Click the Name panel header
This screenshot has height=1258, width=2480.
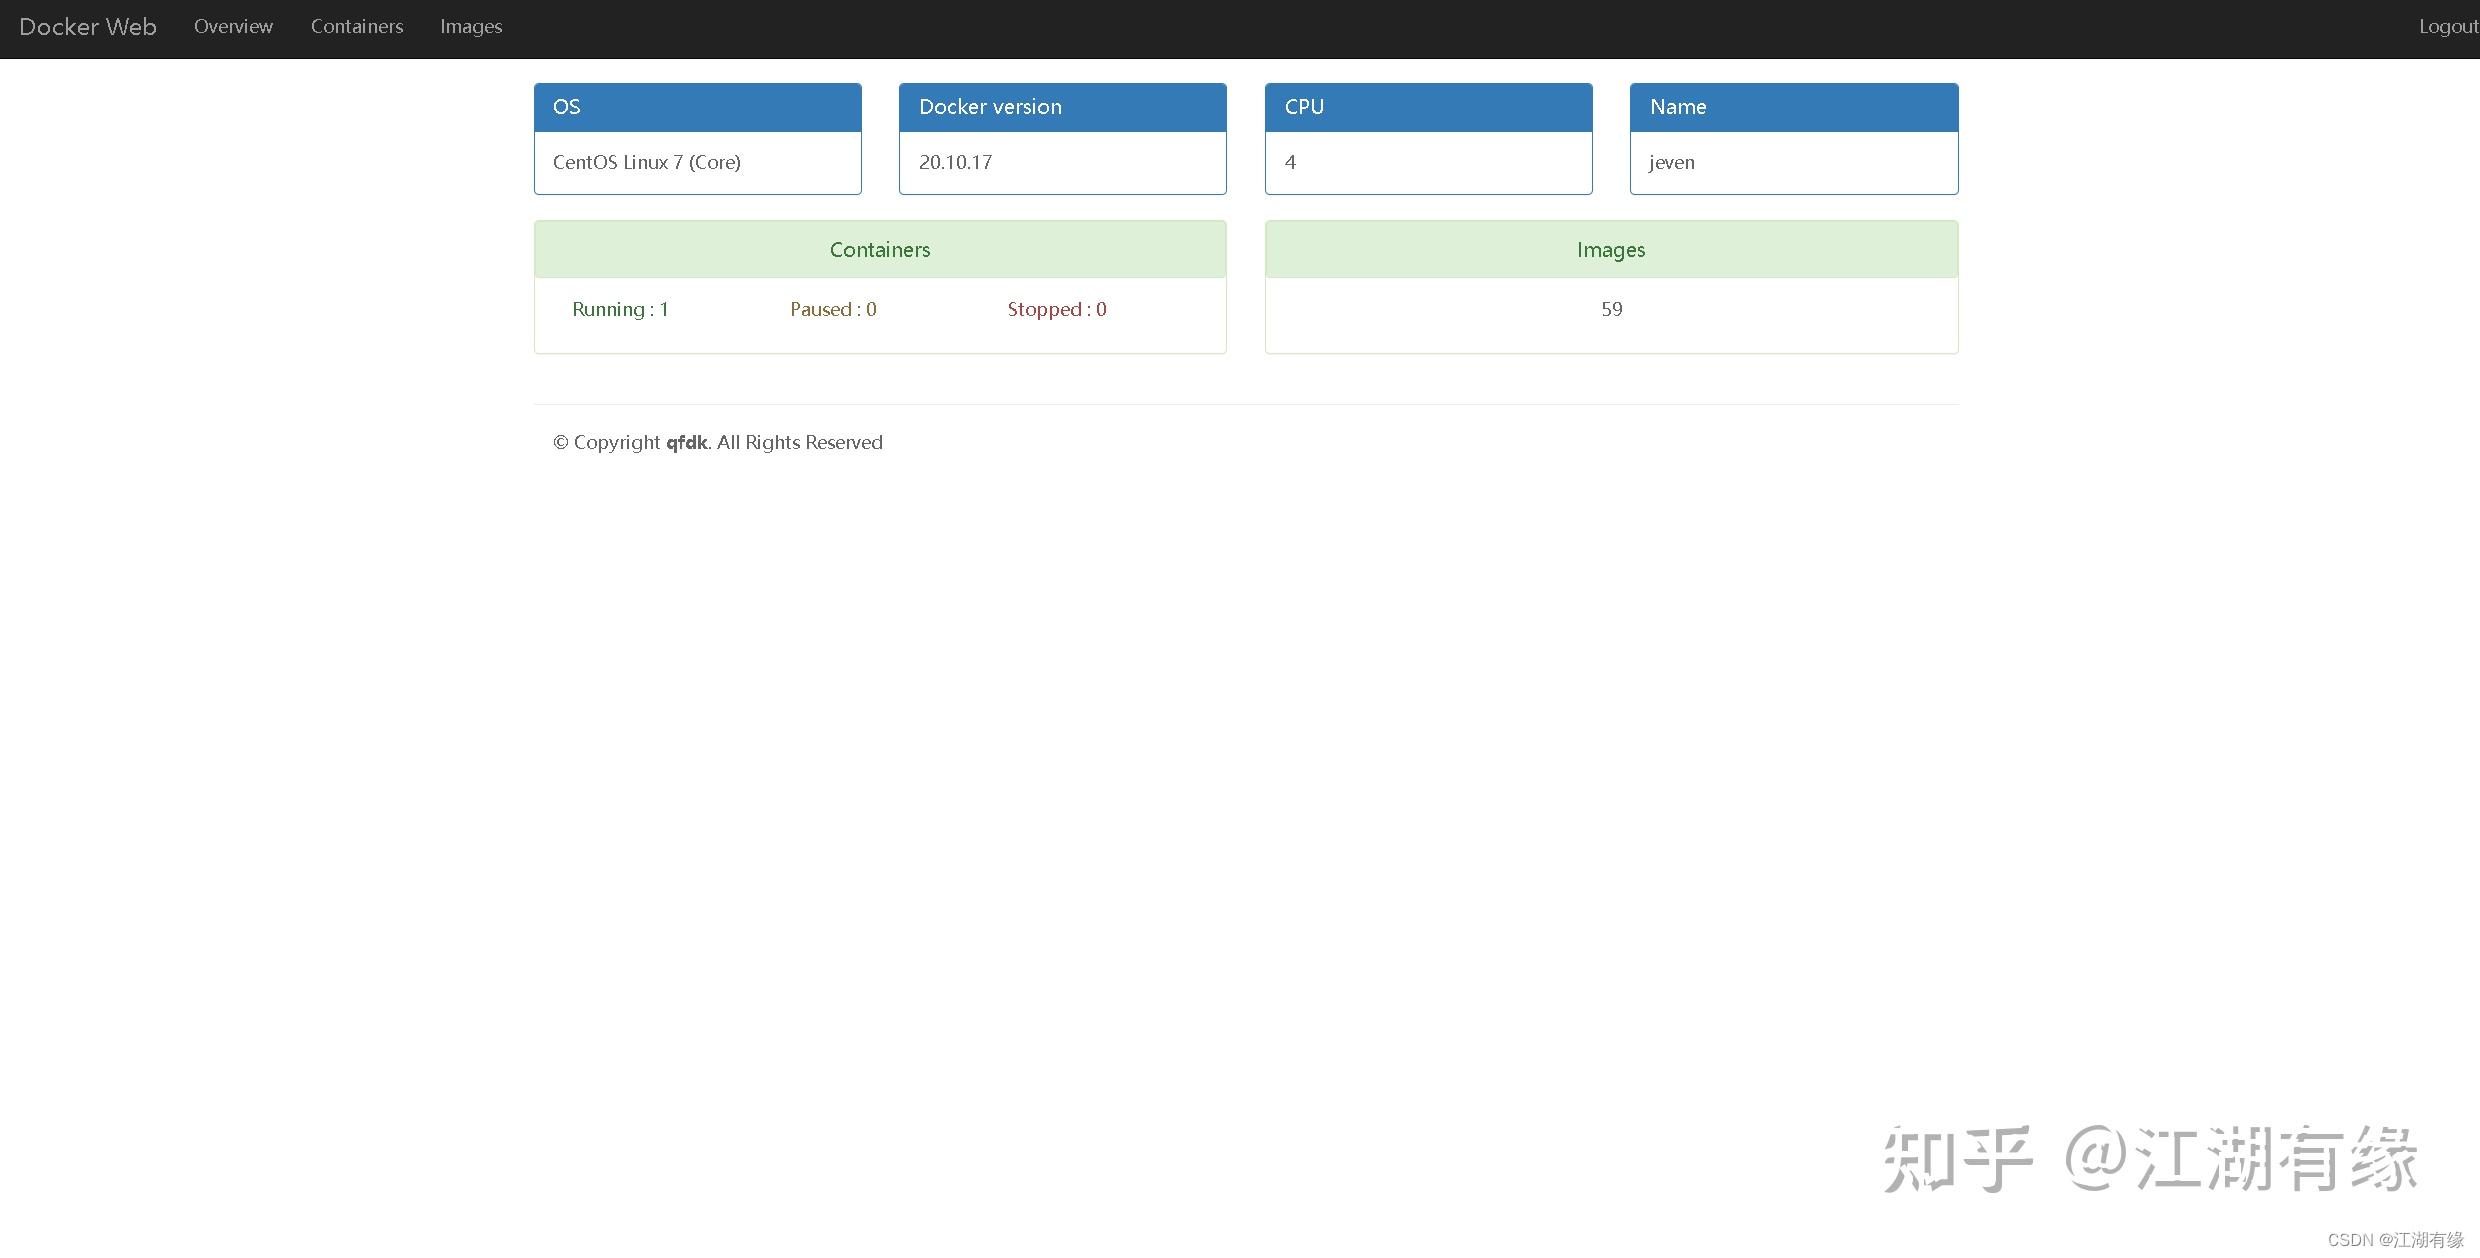click(x=1792, y=107)
